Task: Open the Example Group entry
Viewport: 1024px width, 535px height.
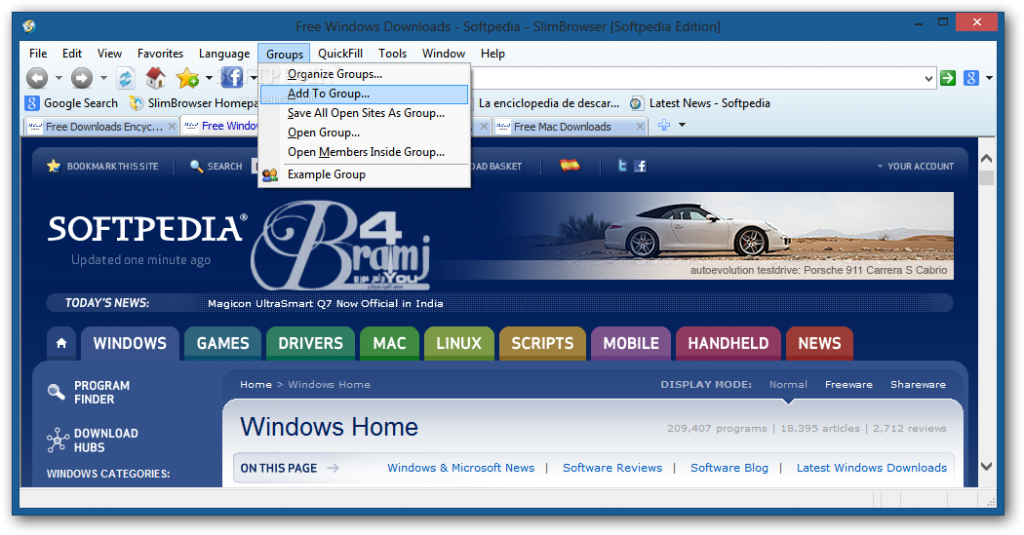Action: 364,174
